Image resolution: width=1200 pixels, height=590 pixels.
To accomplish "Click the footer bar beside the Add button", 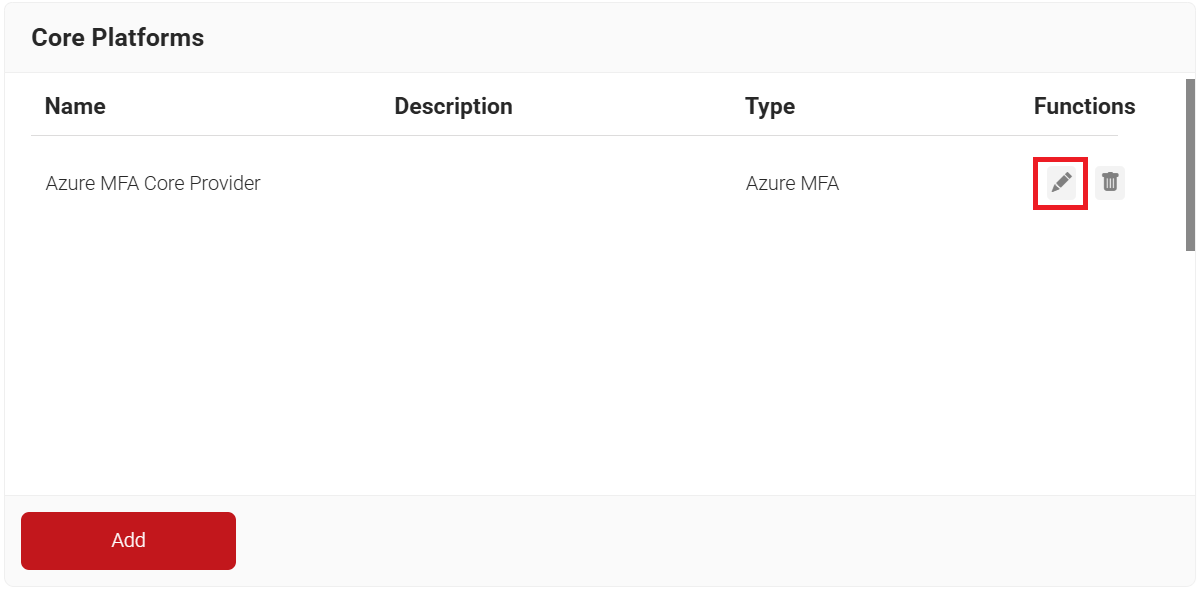I will coord(700,541).
